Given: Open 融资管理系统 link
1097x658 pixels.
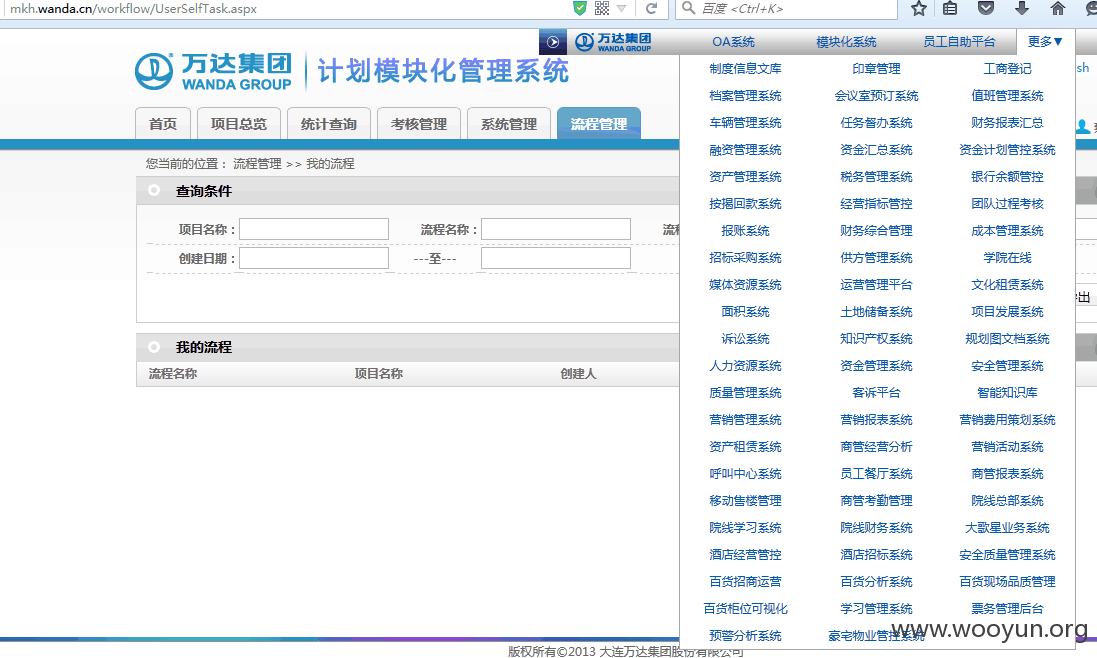Looking at the screenshot, I should [745, 150].
